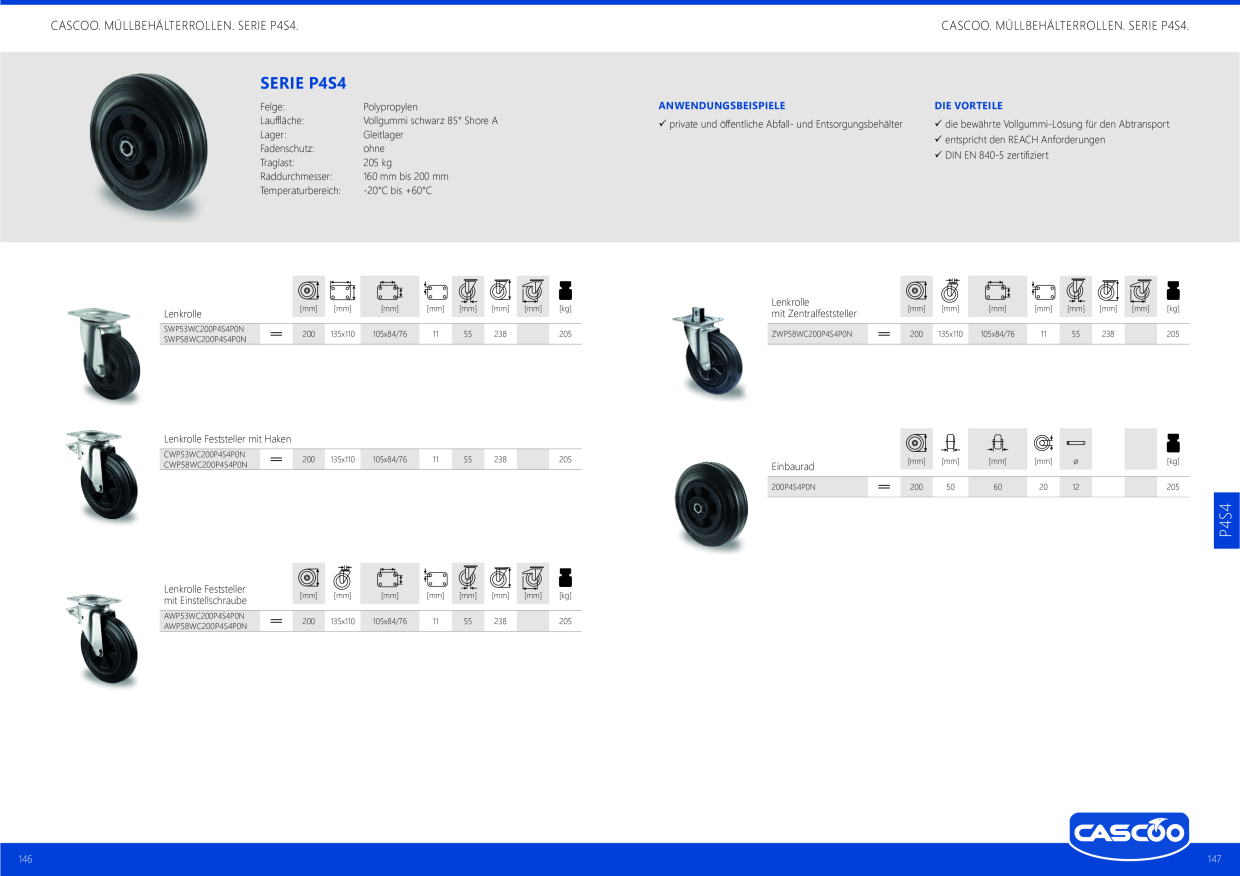Click the wheel diameter icon in the Einbaurad table header

916,443
